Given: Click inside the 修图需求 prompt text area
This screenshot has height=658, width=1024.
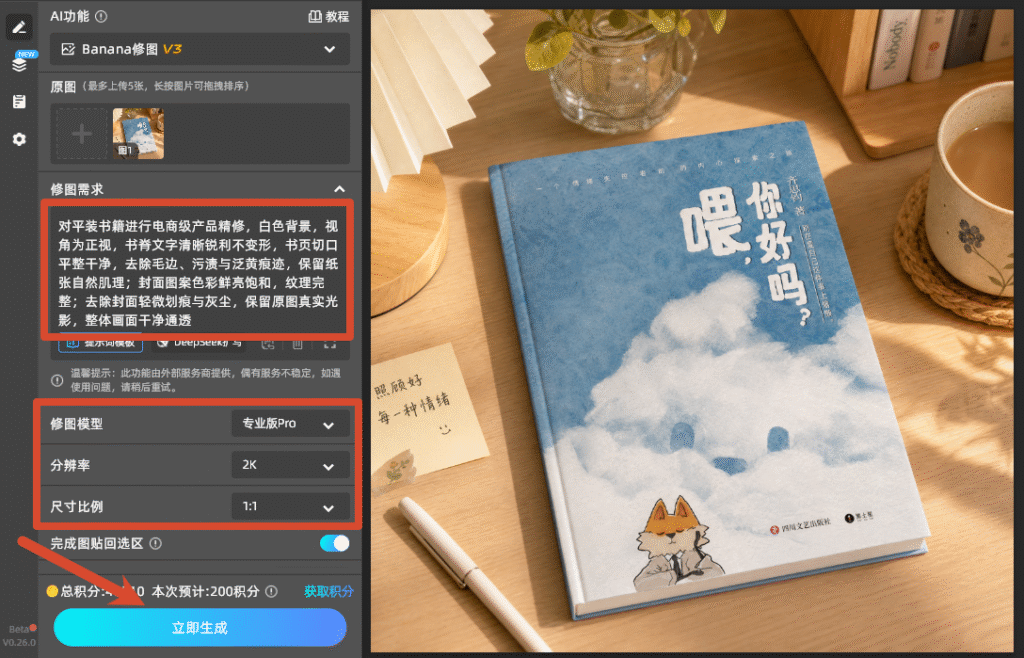Looking at the screenshot, I should pos(199,273).
